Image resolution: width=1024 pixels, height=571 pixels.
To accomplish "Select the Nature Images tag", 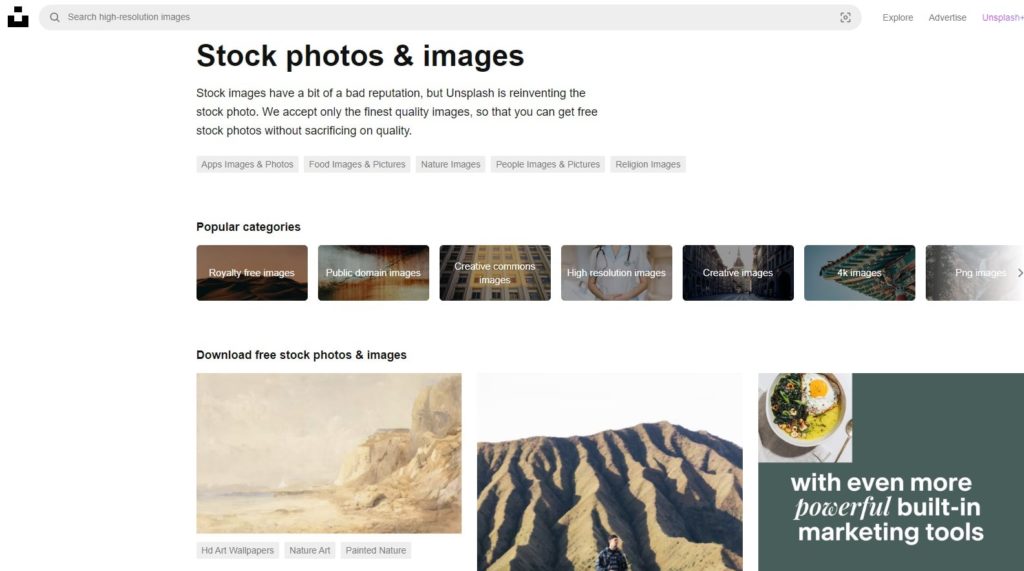I will (450, 164).
